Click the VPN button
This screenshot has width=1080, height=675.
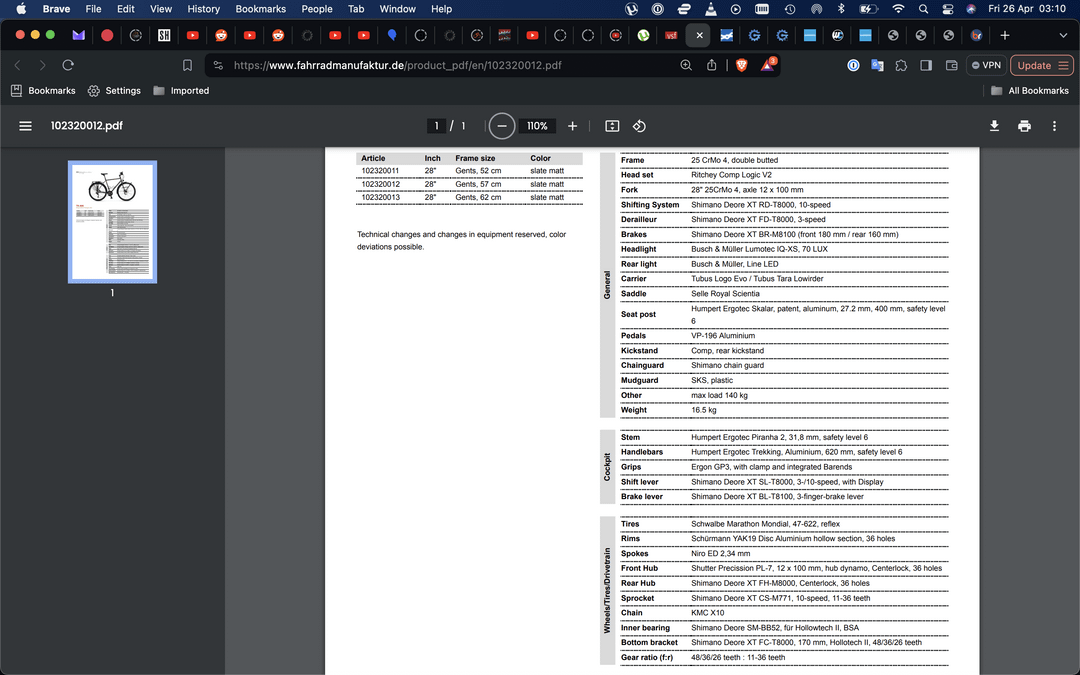point(986,65)
